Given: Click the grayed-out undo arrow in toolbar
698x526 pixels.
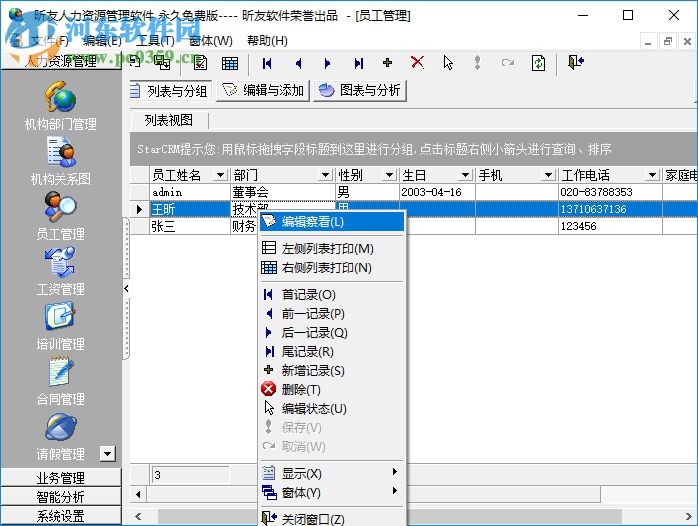Looking at the screenshot, I should pos(507,63).
